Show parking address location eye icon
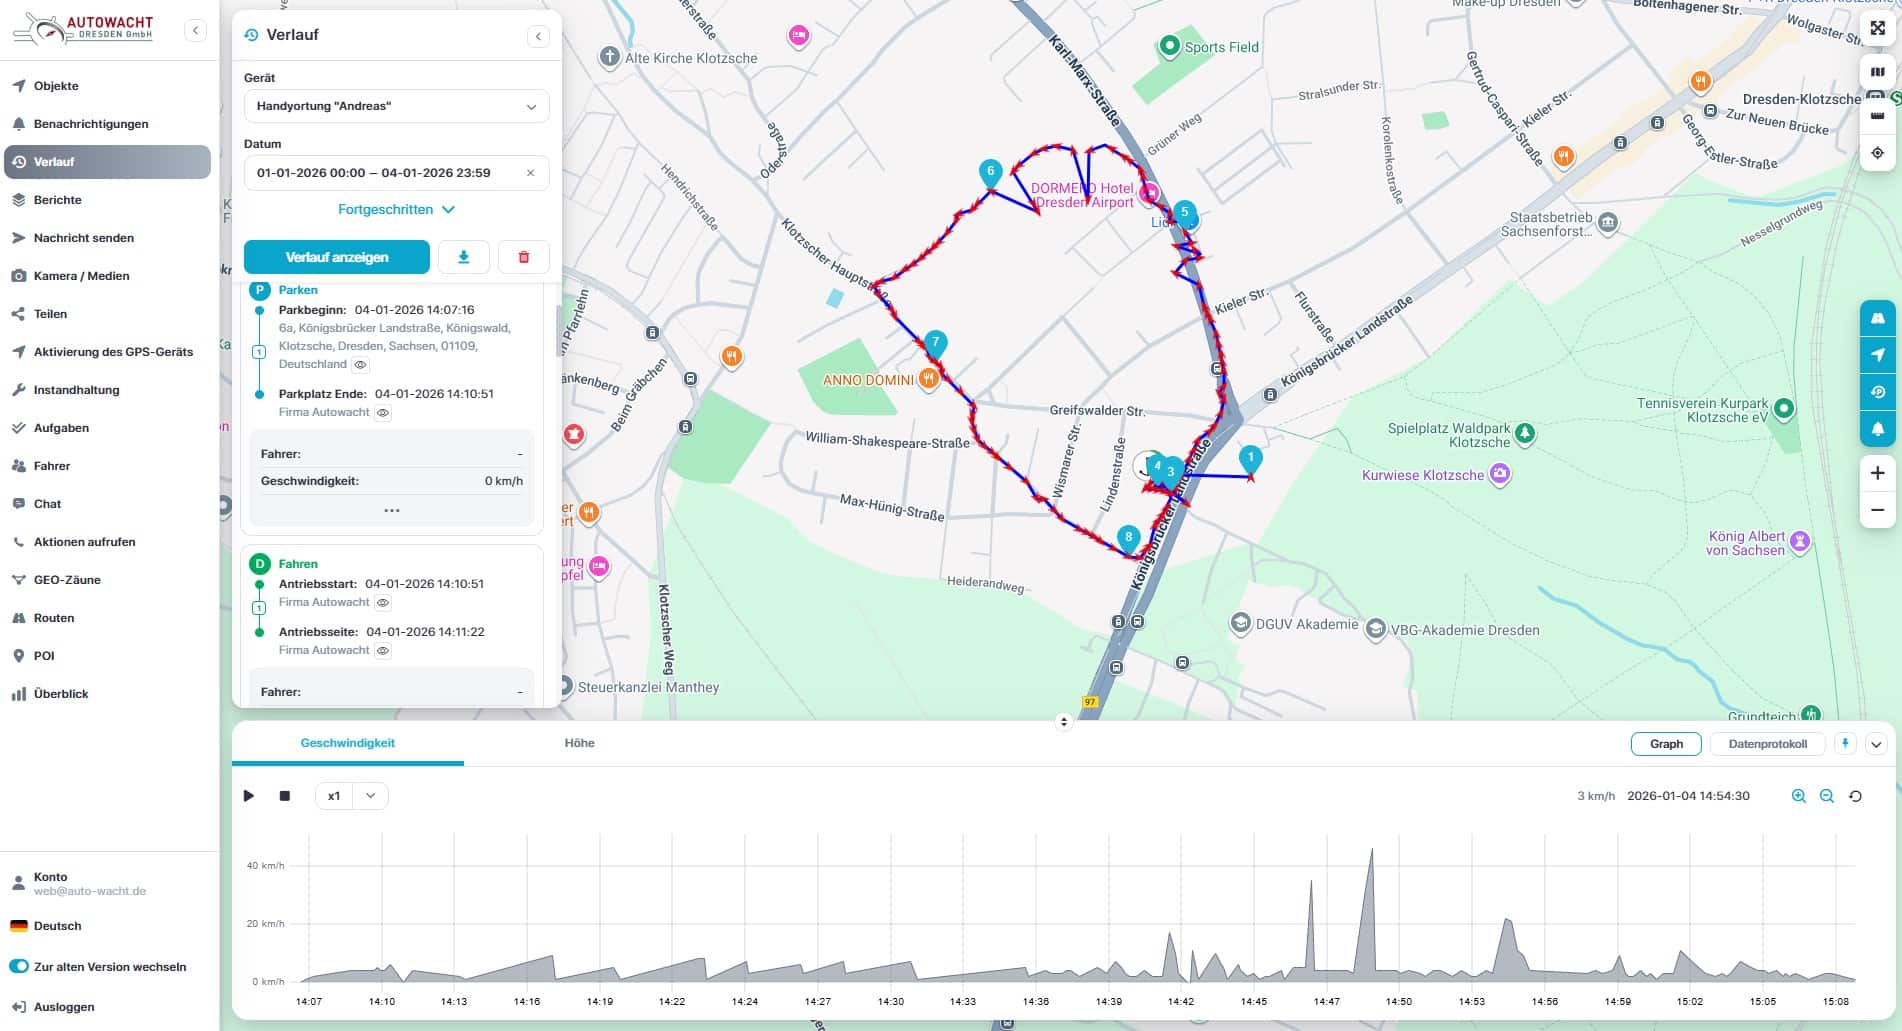 pos(361,365)
